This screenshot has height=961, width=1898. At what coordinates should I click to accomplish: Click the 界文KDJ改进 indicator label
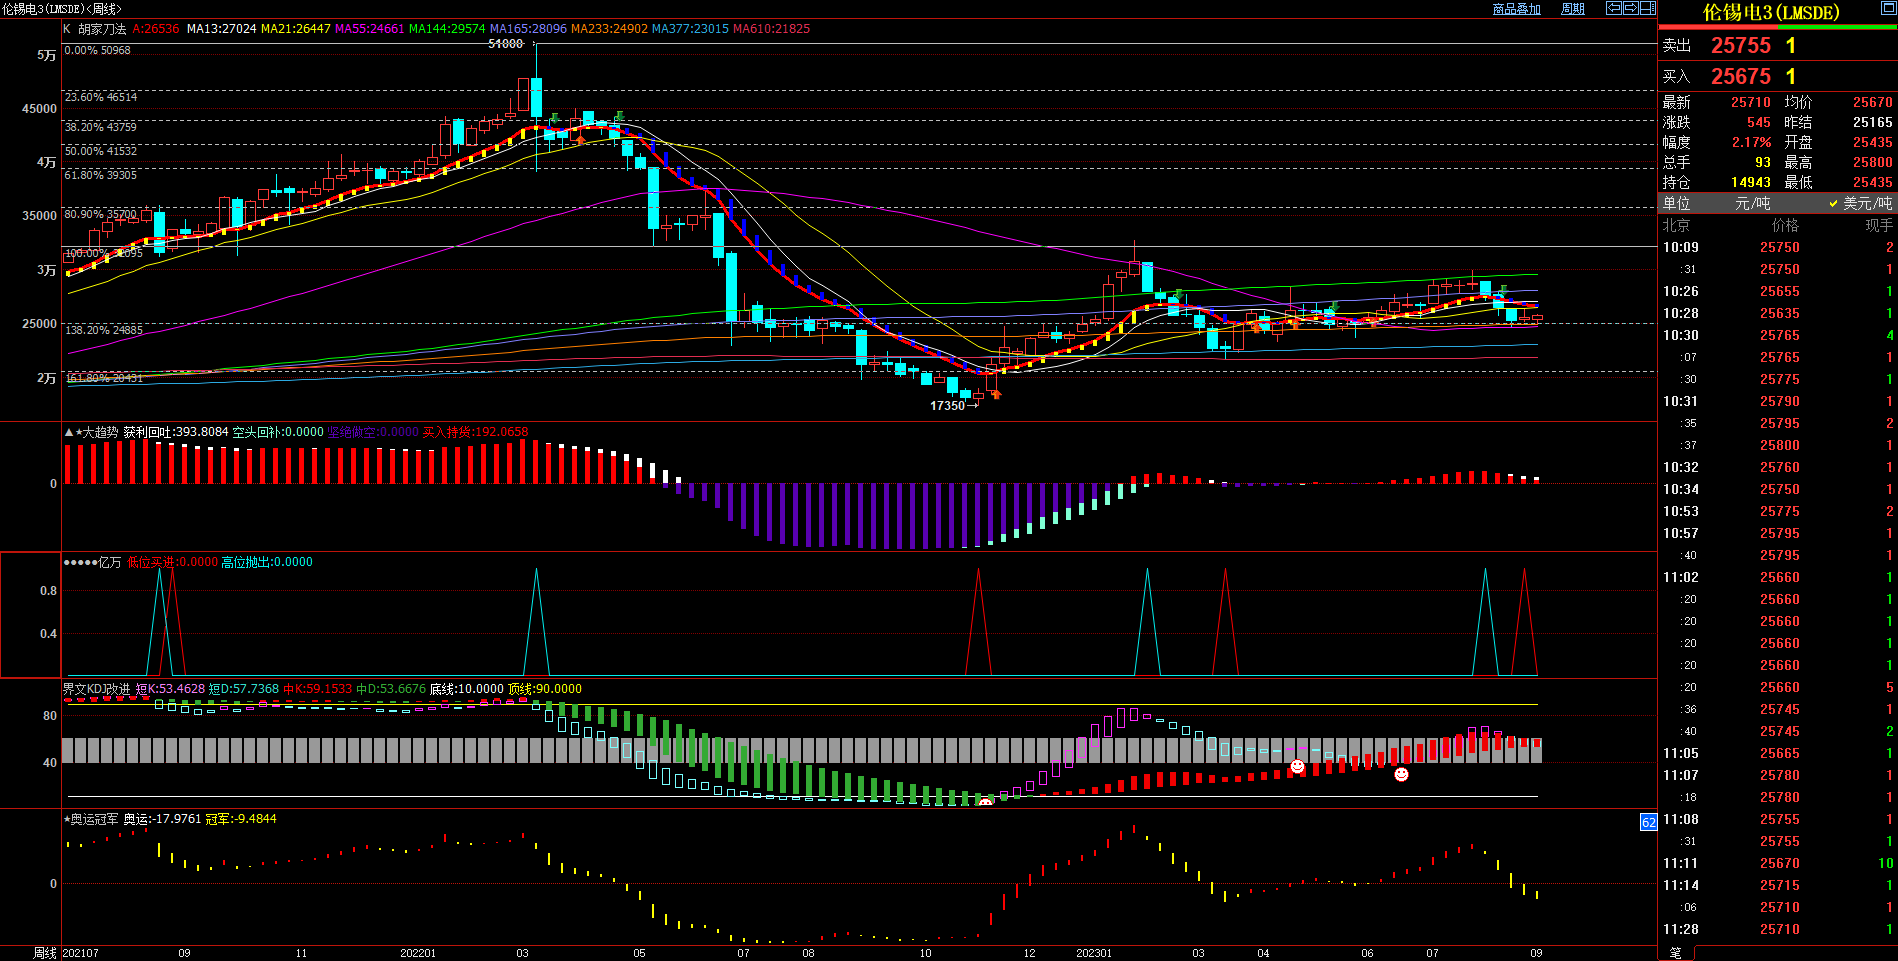coord(96,689)
